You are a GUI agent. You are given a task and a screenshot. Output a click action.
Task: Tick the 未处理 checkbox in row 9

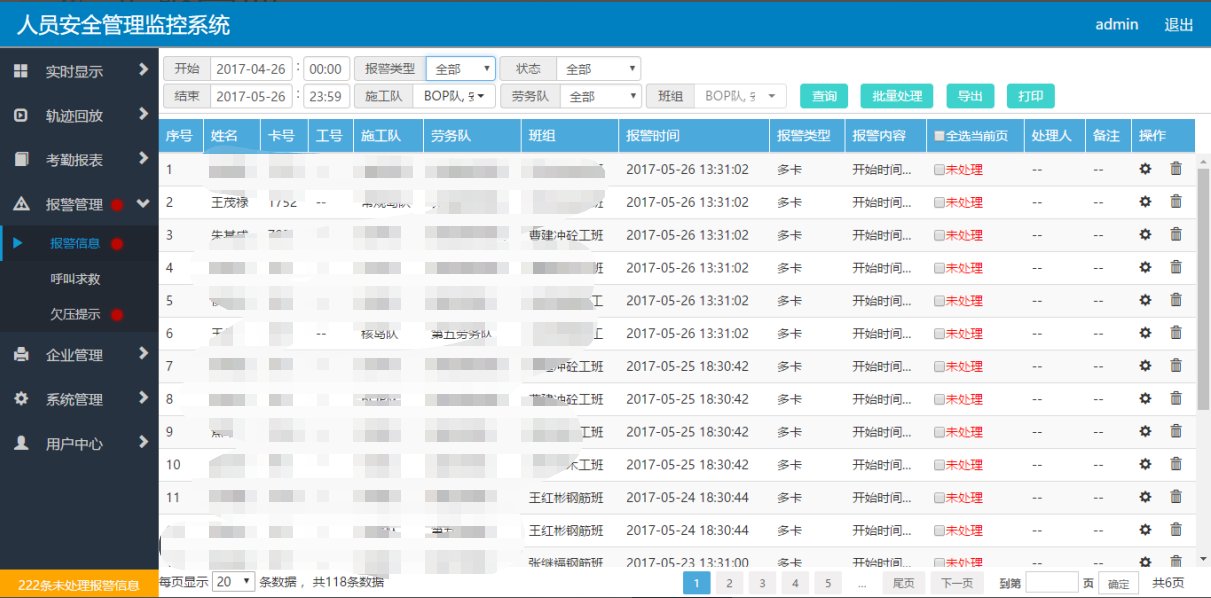[x=939, y=432]
